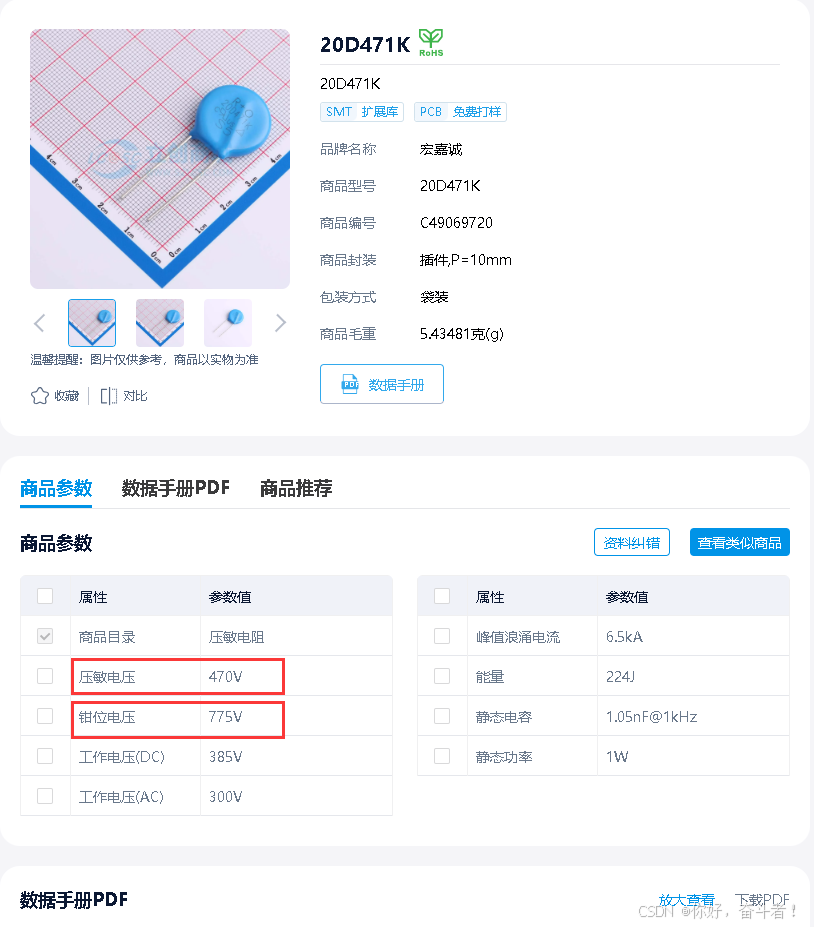Switch to the 数据手册PDF tab
This screenshot has width=814, height=927.
pos(176,488)
